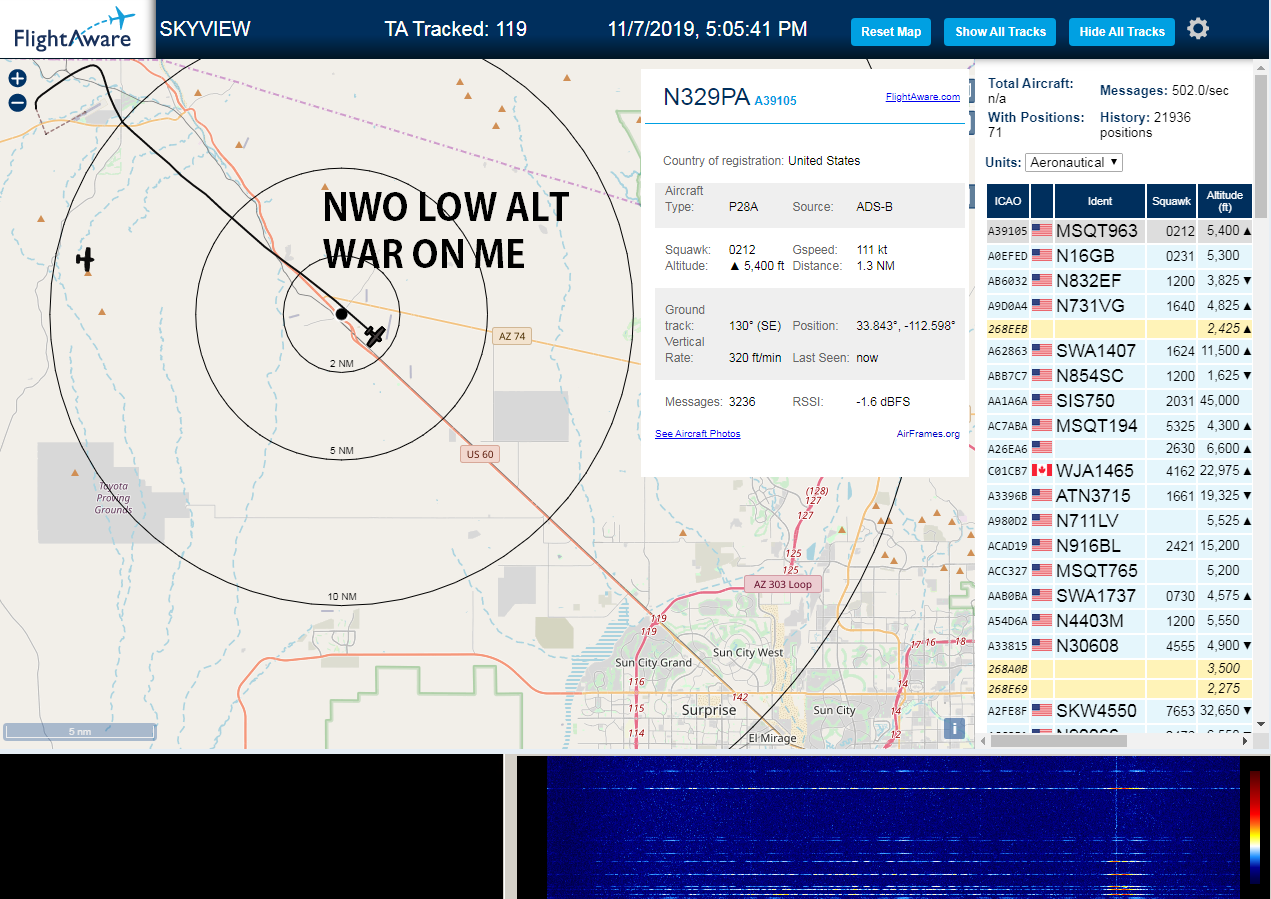Screen dimensions: 1271x899
Task: Select the N832EF aircraft row
Action: click(1119, 281)
